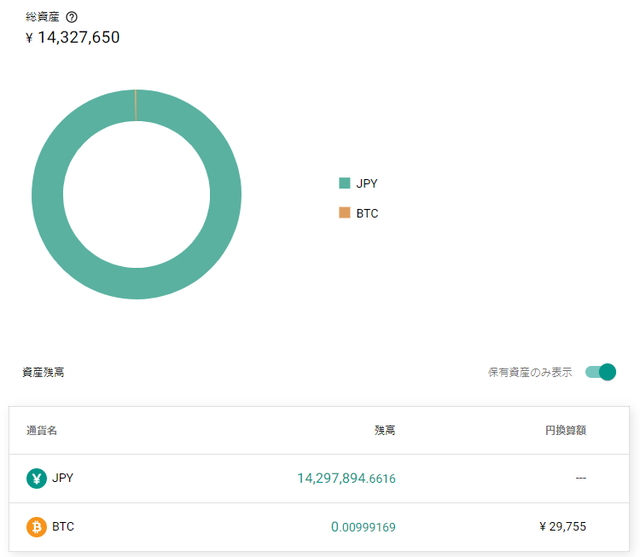
Task: Click the orange BTC bitcoin coin icon
Action: coord(36,527)
